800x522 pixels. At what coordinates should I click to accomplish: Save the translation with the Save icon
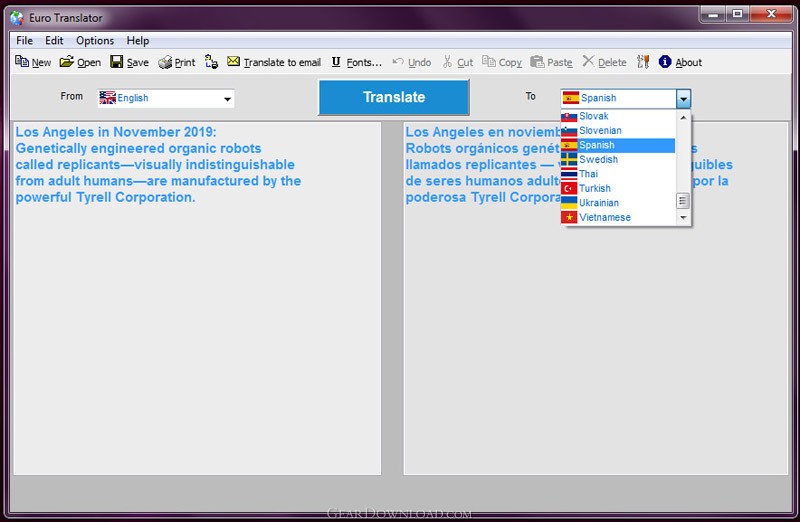click(x=116, y=62)
